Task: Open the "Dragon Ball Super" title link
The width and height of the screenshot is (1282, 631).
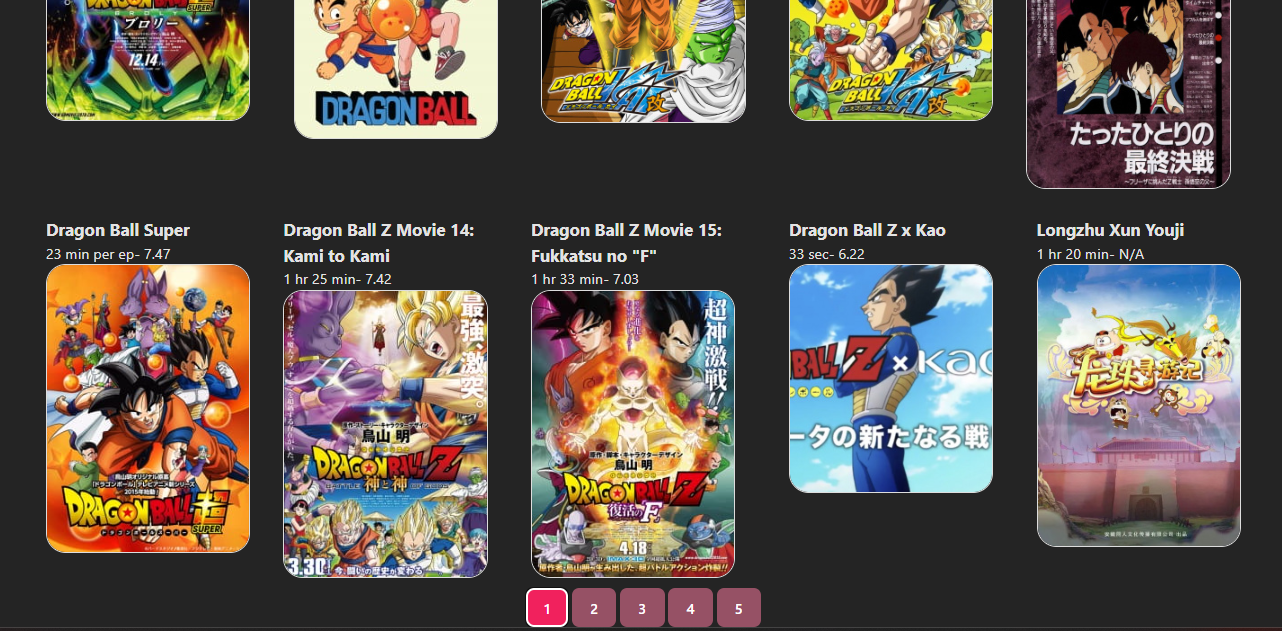Action: pos(118,230)
